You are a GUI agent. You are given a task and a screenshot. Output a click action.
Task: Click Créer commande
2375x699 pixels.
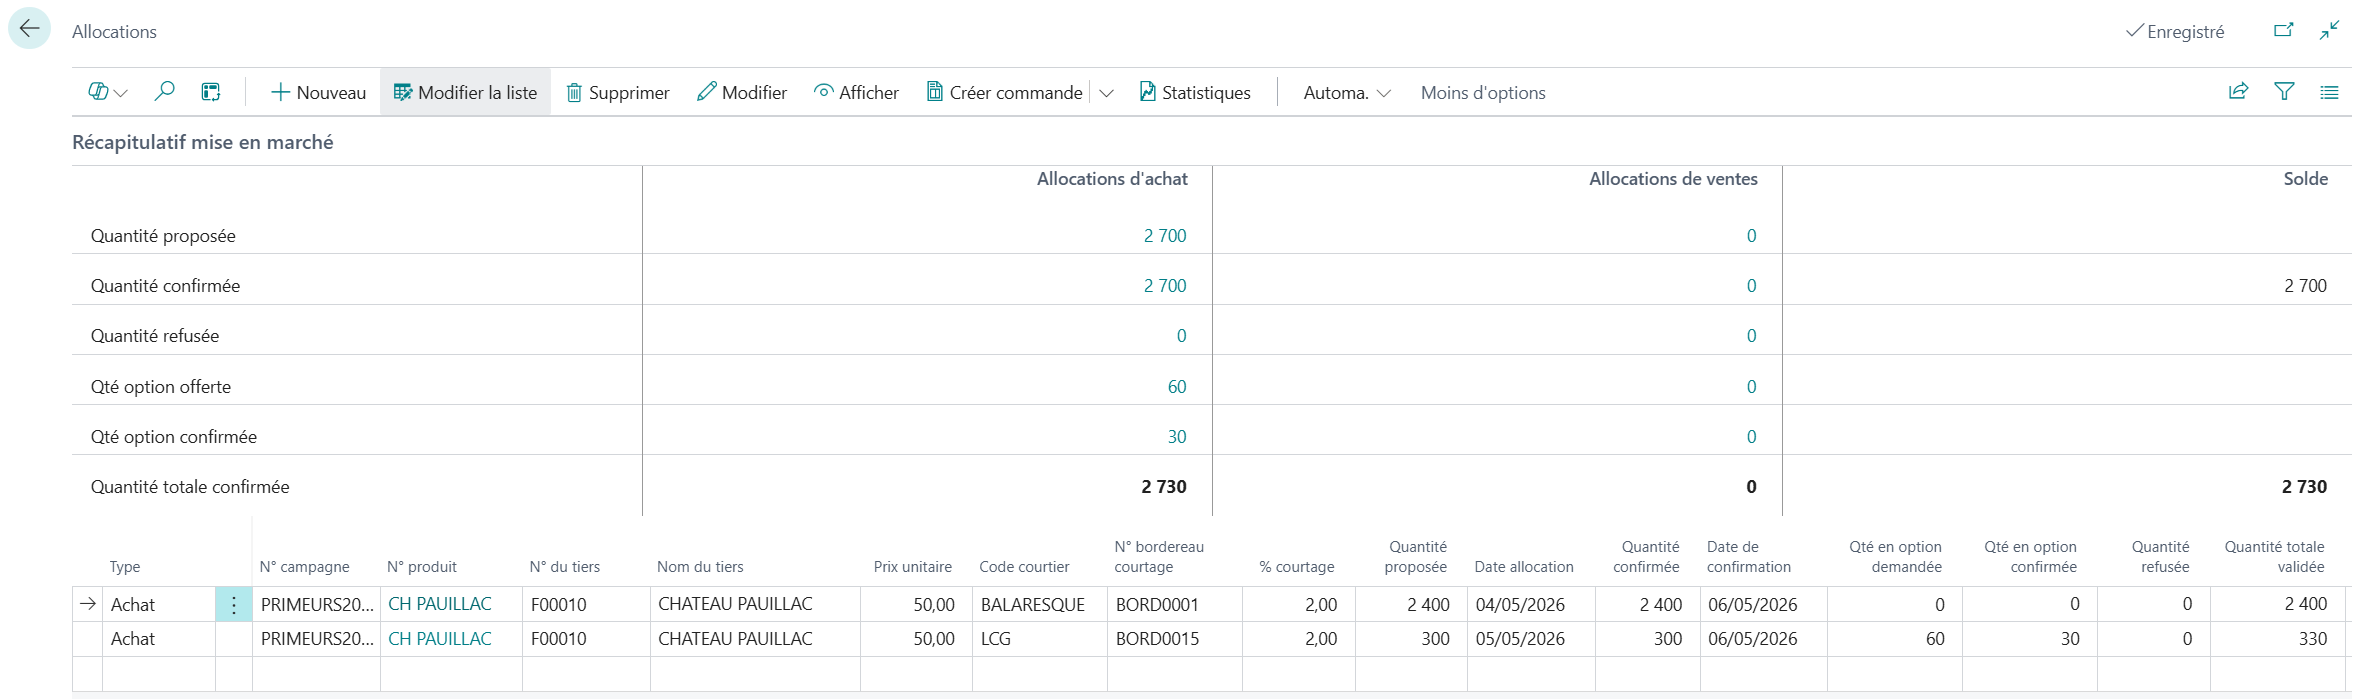(x=1004, y=92)
